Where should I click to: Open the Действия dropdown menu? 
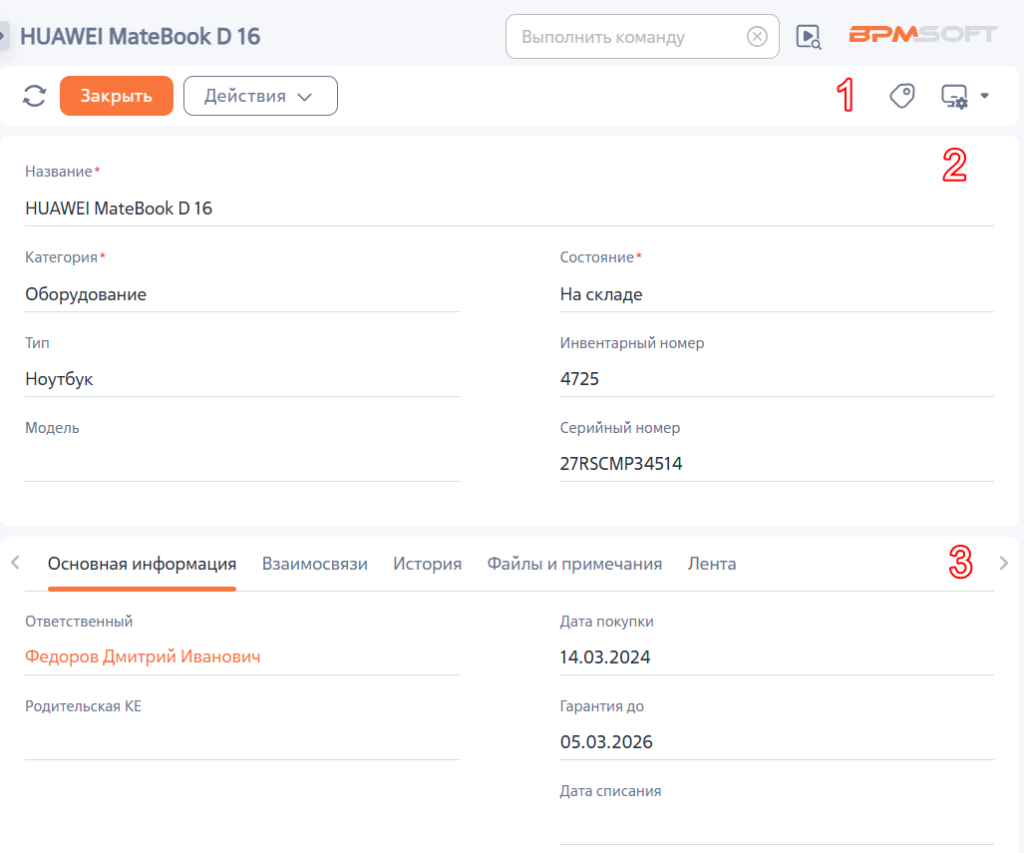pos(260,96)
